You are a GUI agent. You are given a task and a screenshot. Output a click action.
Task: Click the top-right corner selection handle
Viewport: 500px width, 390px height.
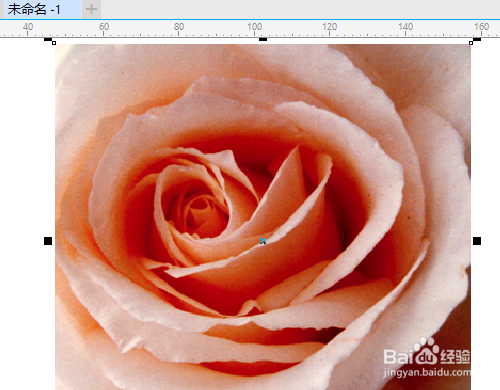477,39
